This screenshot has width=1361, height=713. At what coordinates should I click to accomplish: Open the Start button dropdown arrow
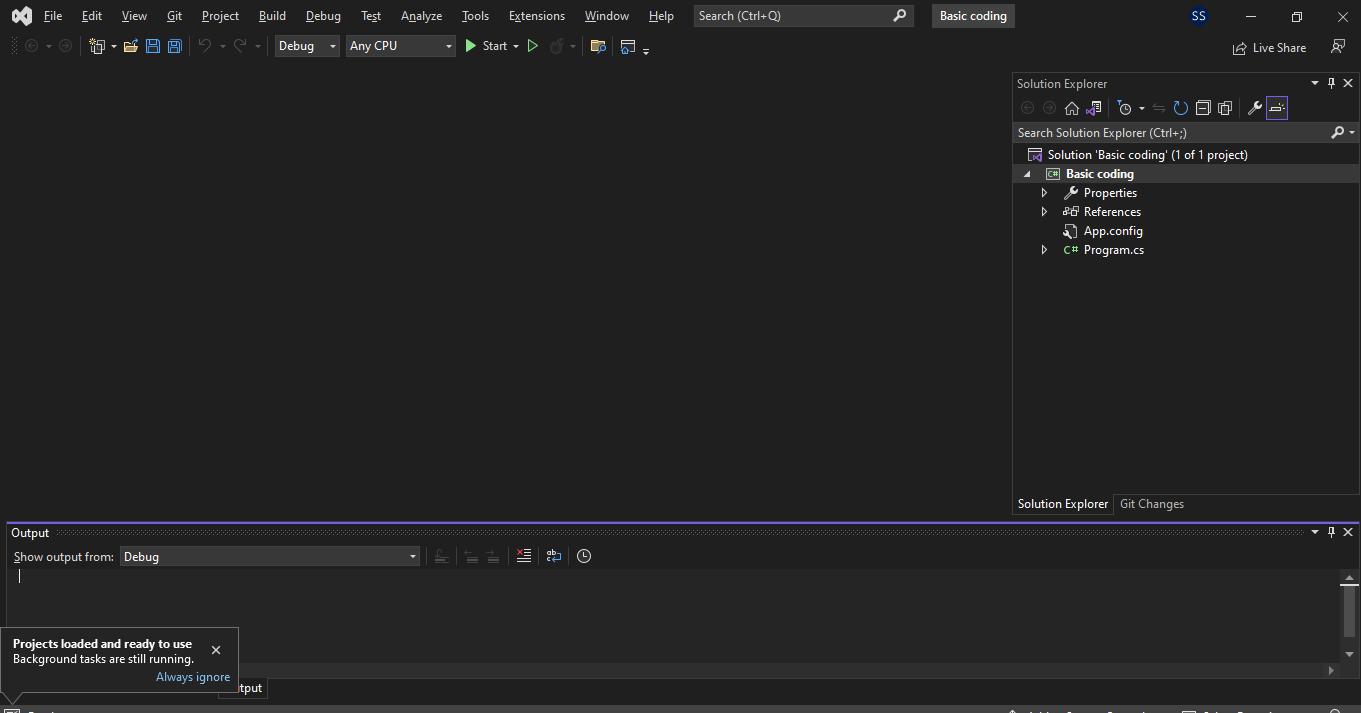click(x=516, y=47)
